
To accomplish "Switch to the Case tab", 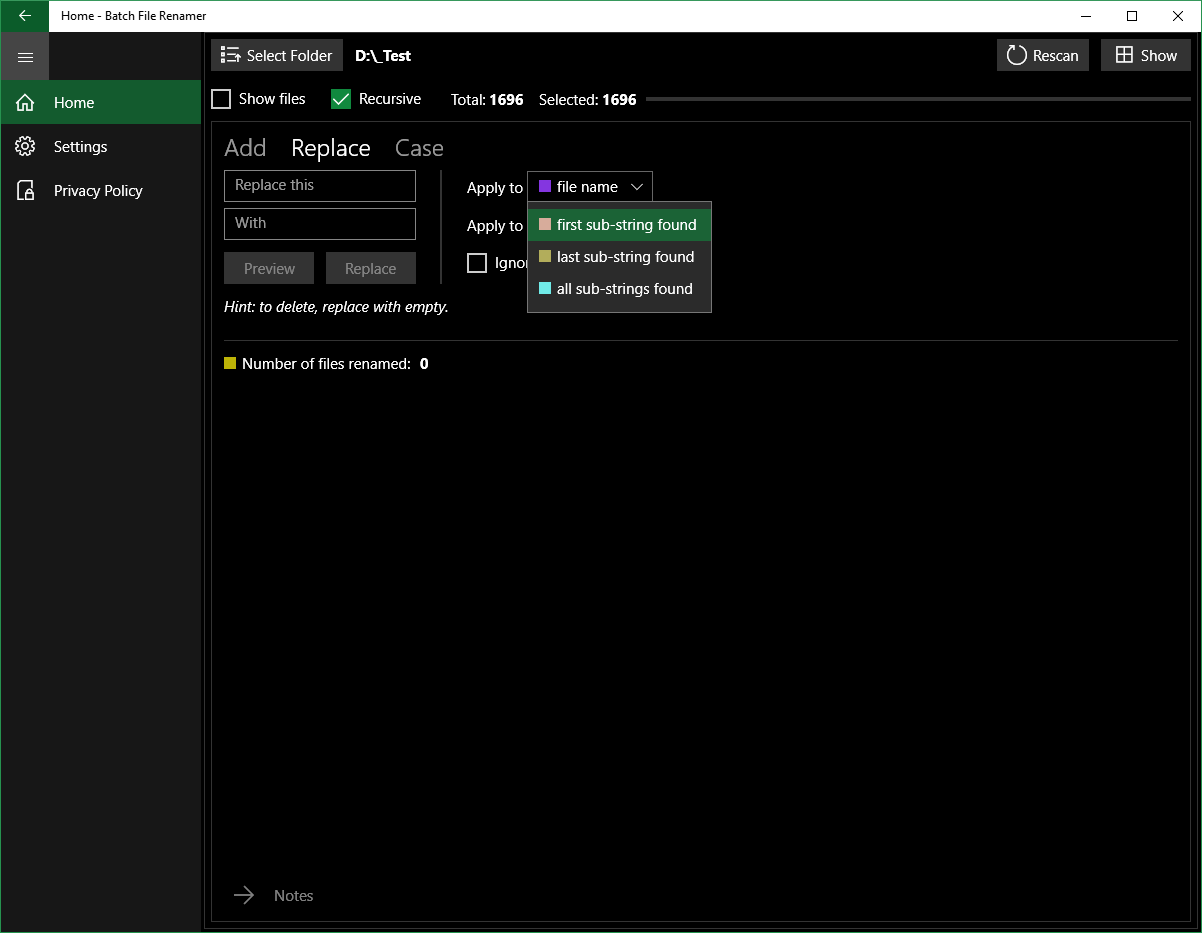I will click(419, 148).
